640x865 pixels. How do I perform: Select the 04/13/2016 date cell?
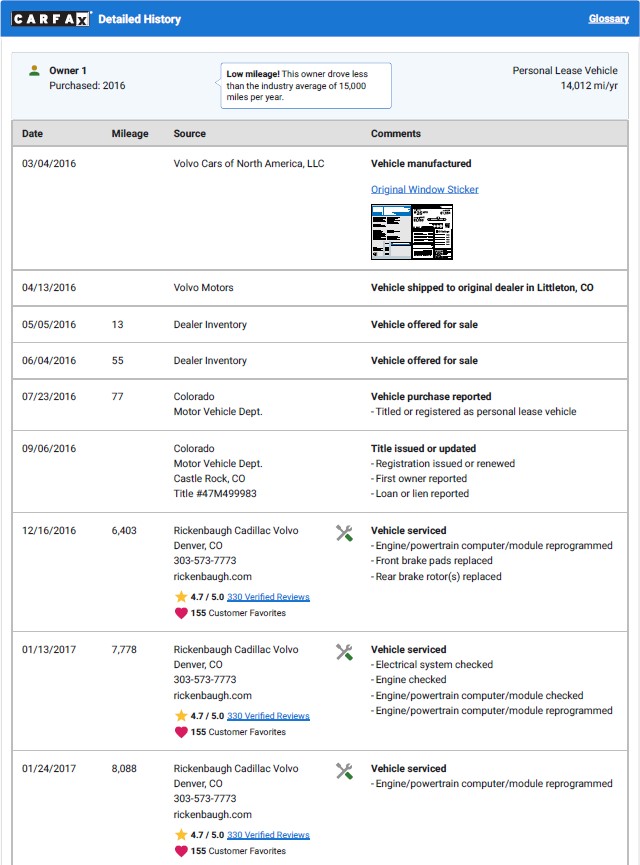pyautogui.click(x=49, y=288)
